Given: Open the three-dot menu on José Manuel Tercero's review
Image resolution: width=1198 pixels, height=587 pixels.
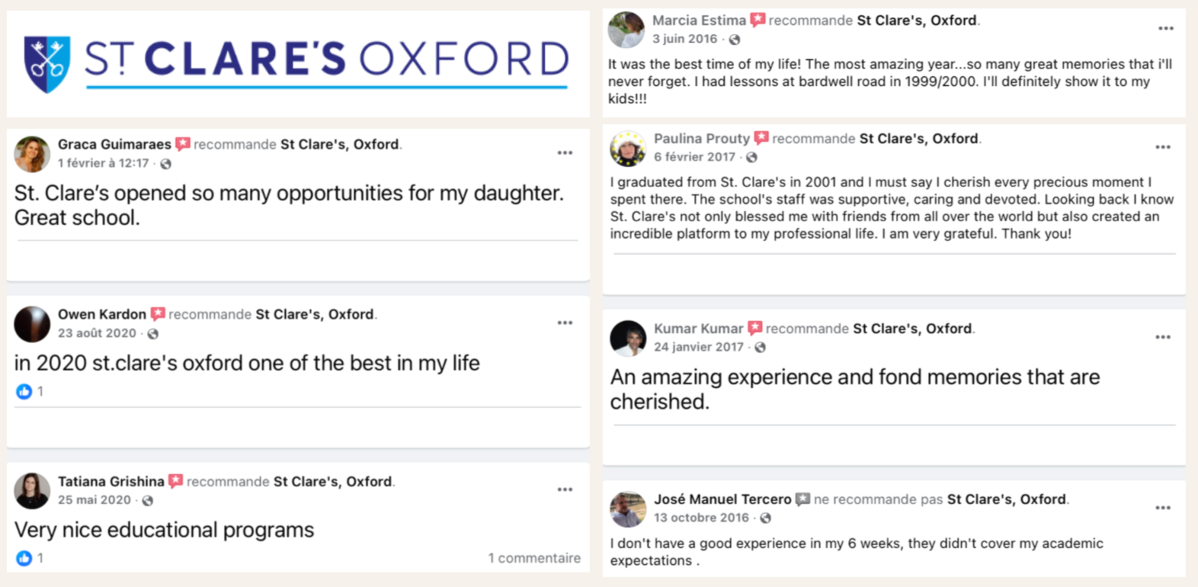Looking at the screenshot, I should tap(1162, 508).
